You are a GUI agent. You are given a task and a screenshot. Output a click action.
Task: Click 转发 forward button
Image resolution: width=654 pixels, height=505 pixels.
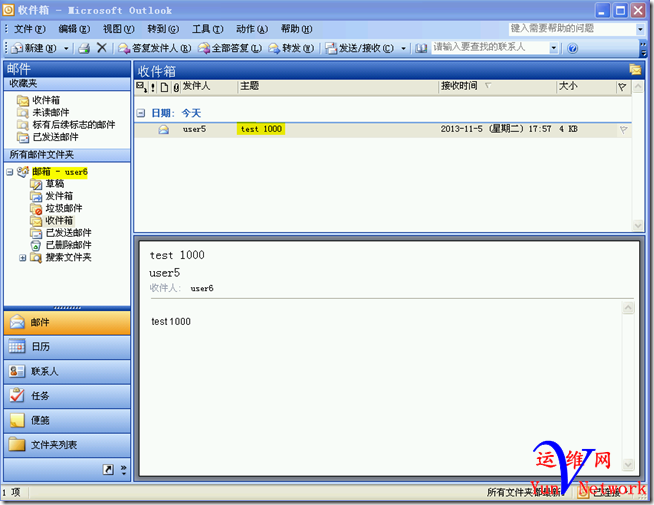tap(291, 48)
